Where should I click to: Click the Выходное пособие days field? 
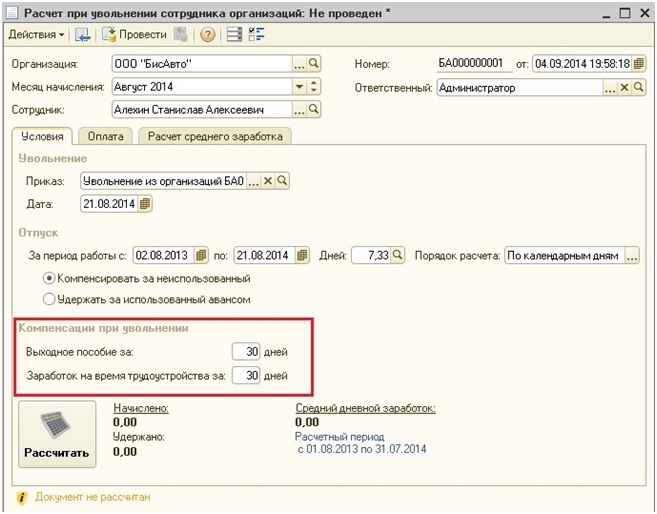(x=246, y=351)
